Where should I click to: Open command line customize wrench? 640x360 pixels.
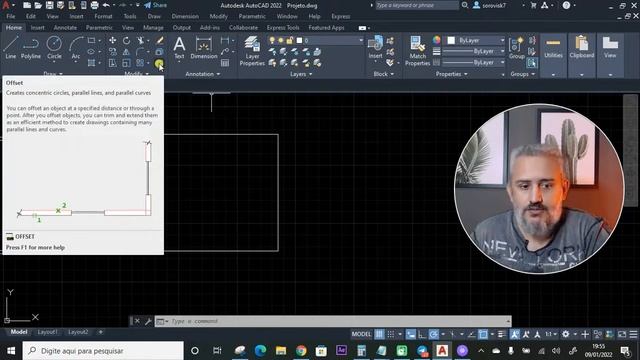(x=148, y=321)
